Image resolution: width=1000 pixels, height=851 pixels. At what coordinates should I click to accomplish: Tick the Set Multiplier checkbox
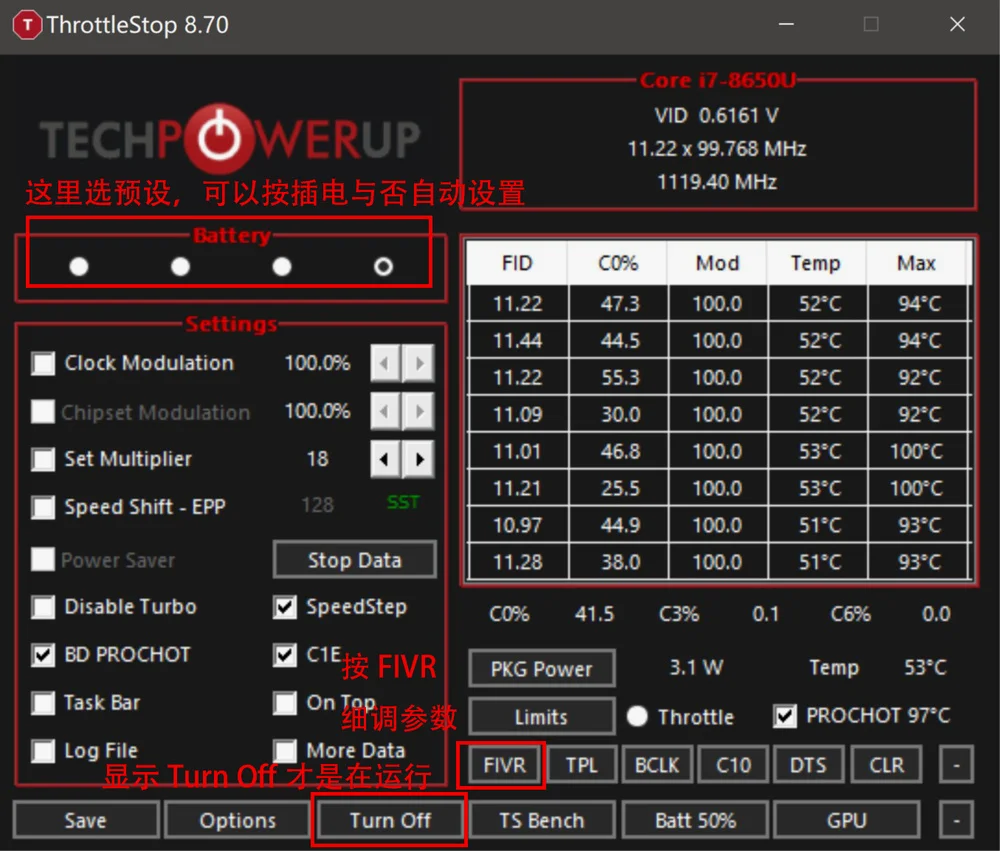tap(43, 459)
